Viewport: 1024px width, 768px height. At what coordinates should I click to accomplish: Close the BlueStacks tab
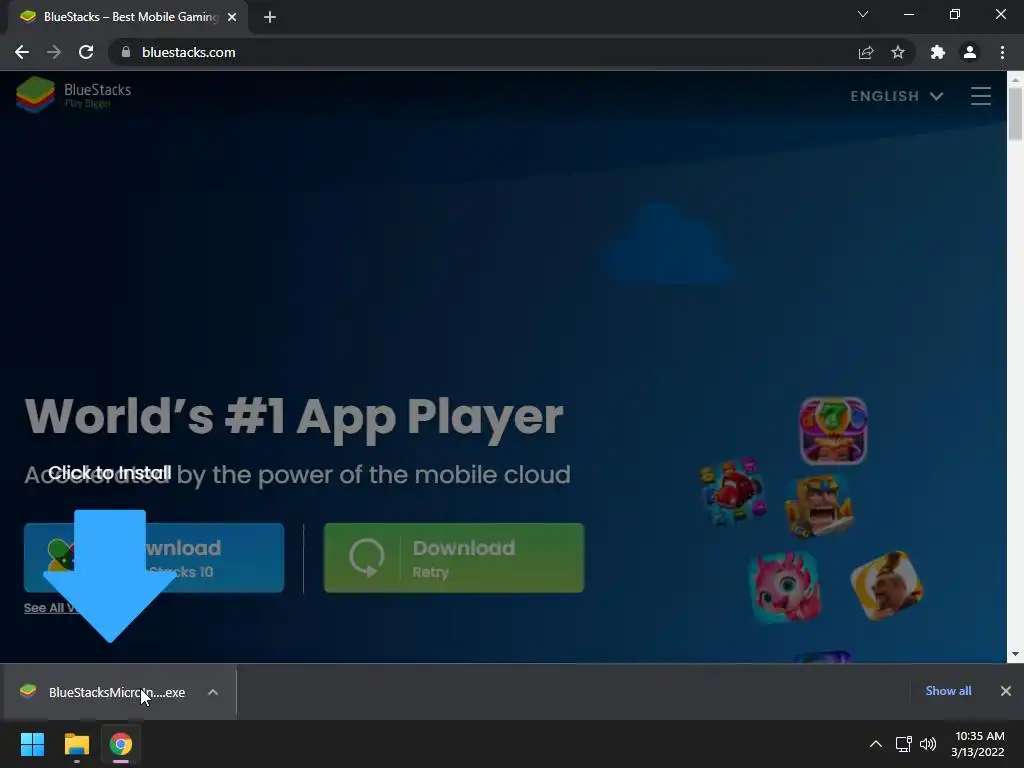point(232,17)
